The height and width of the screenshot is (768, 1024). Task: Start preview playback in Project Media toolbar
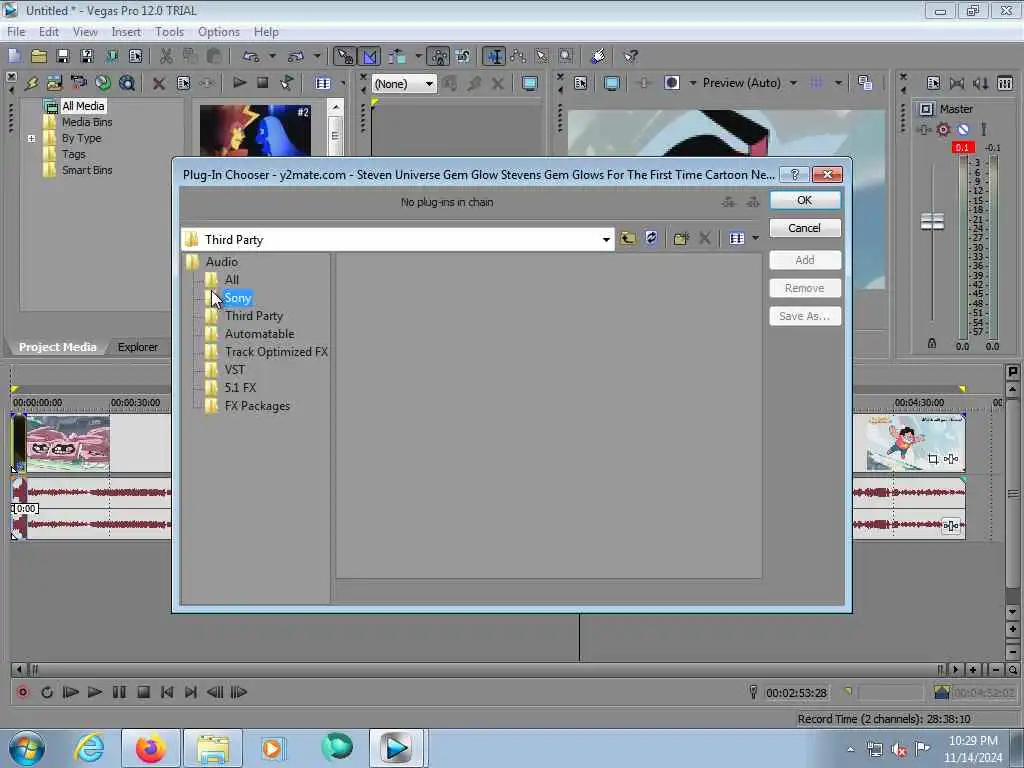239,83
